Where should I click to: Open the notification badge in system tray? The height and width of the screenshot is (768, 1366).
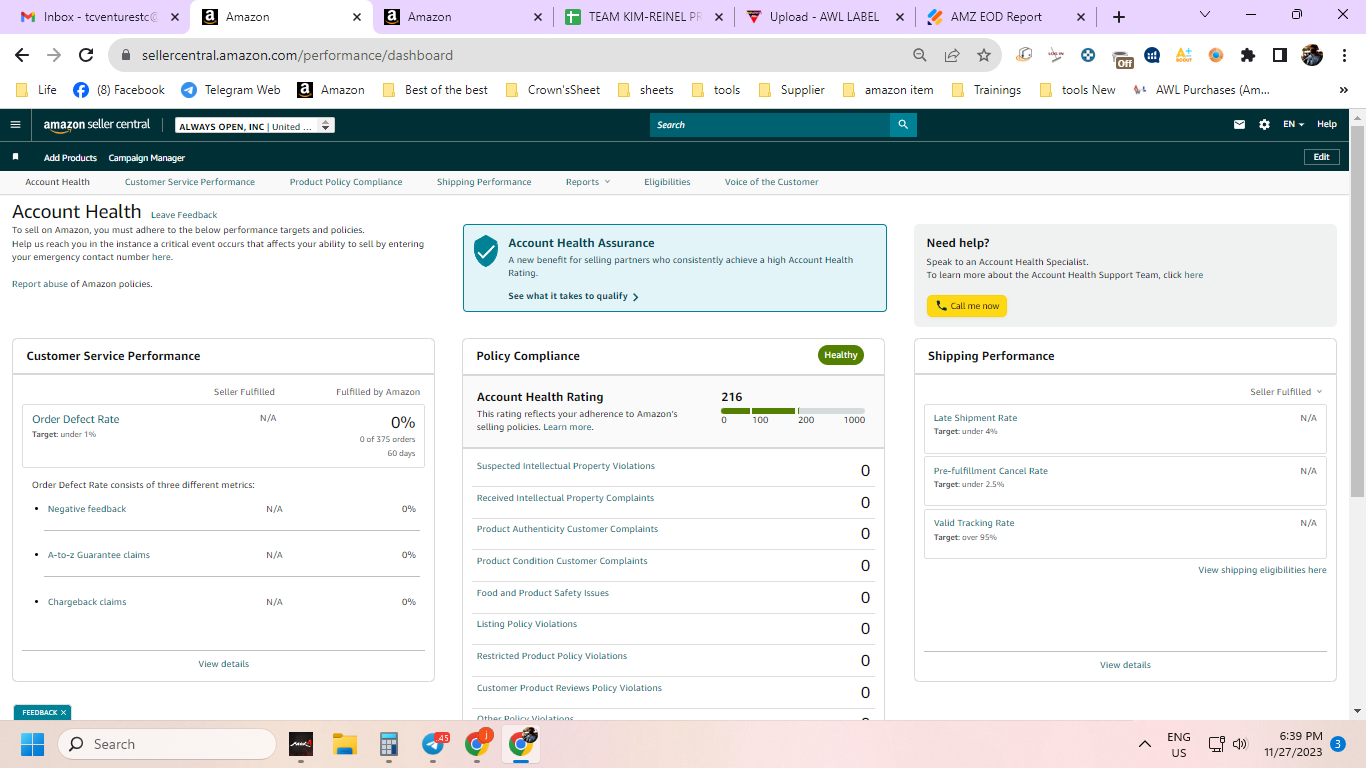point(1338,744)
